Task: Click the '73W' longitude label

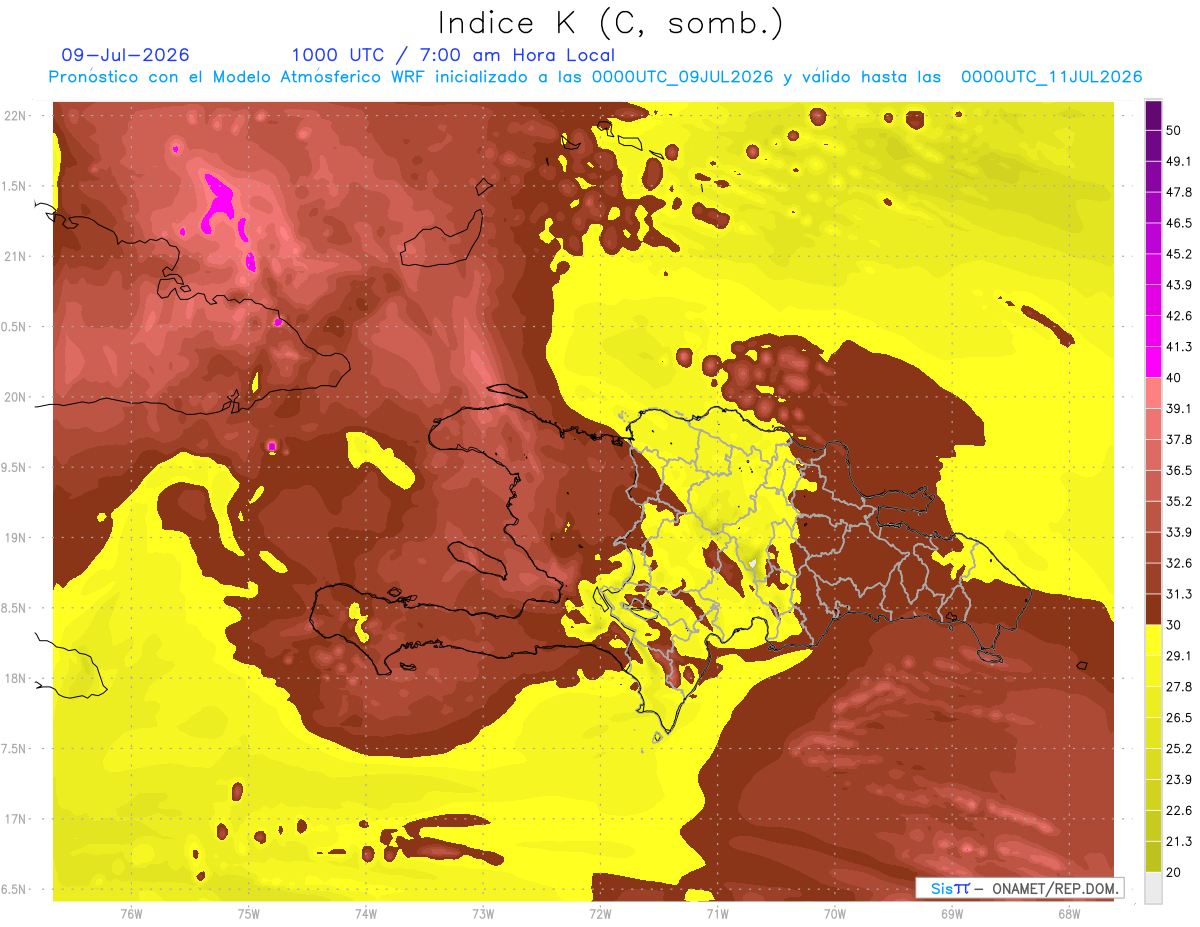Action: coord(483,914)
